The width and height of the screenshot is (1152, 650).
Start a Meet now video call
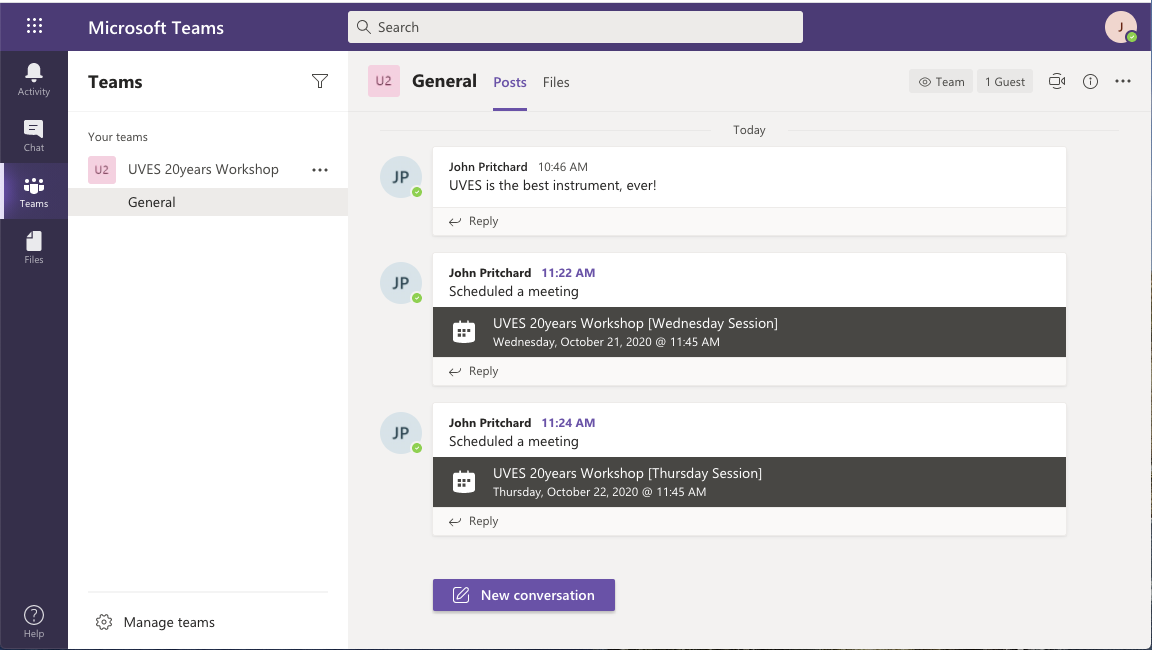point(1056,82)
